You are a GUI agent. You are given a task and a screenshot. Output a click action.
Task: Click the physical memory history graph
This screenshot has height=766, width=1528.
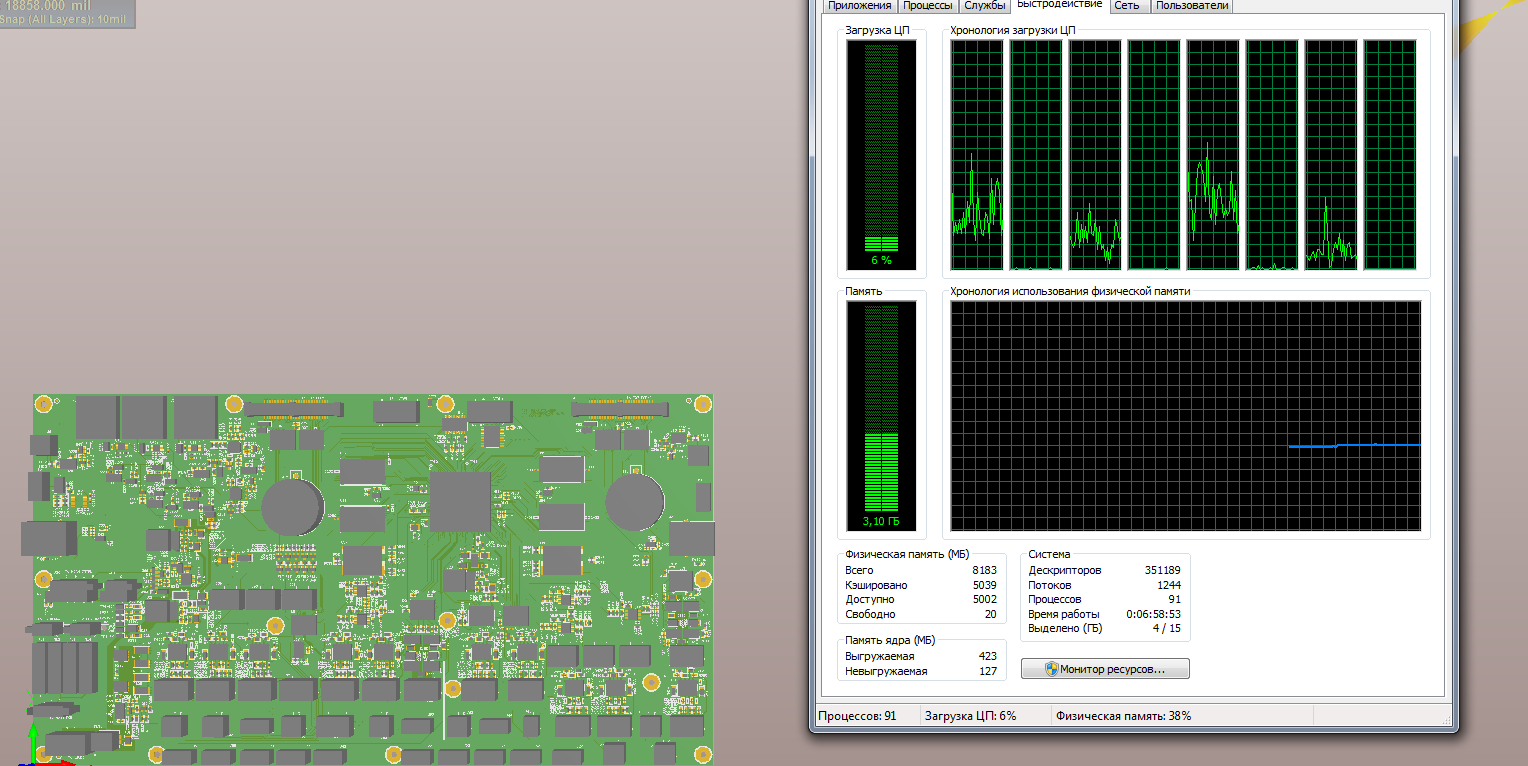click(x=1185, y=416)
